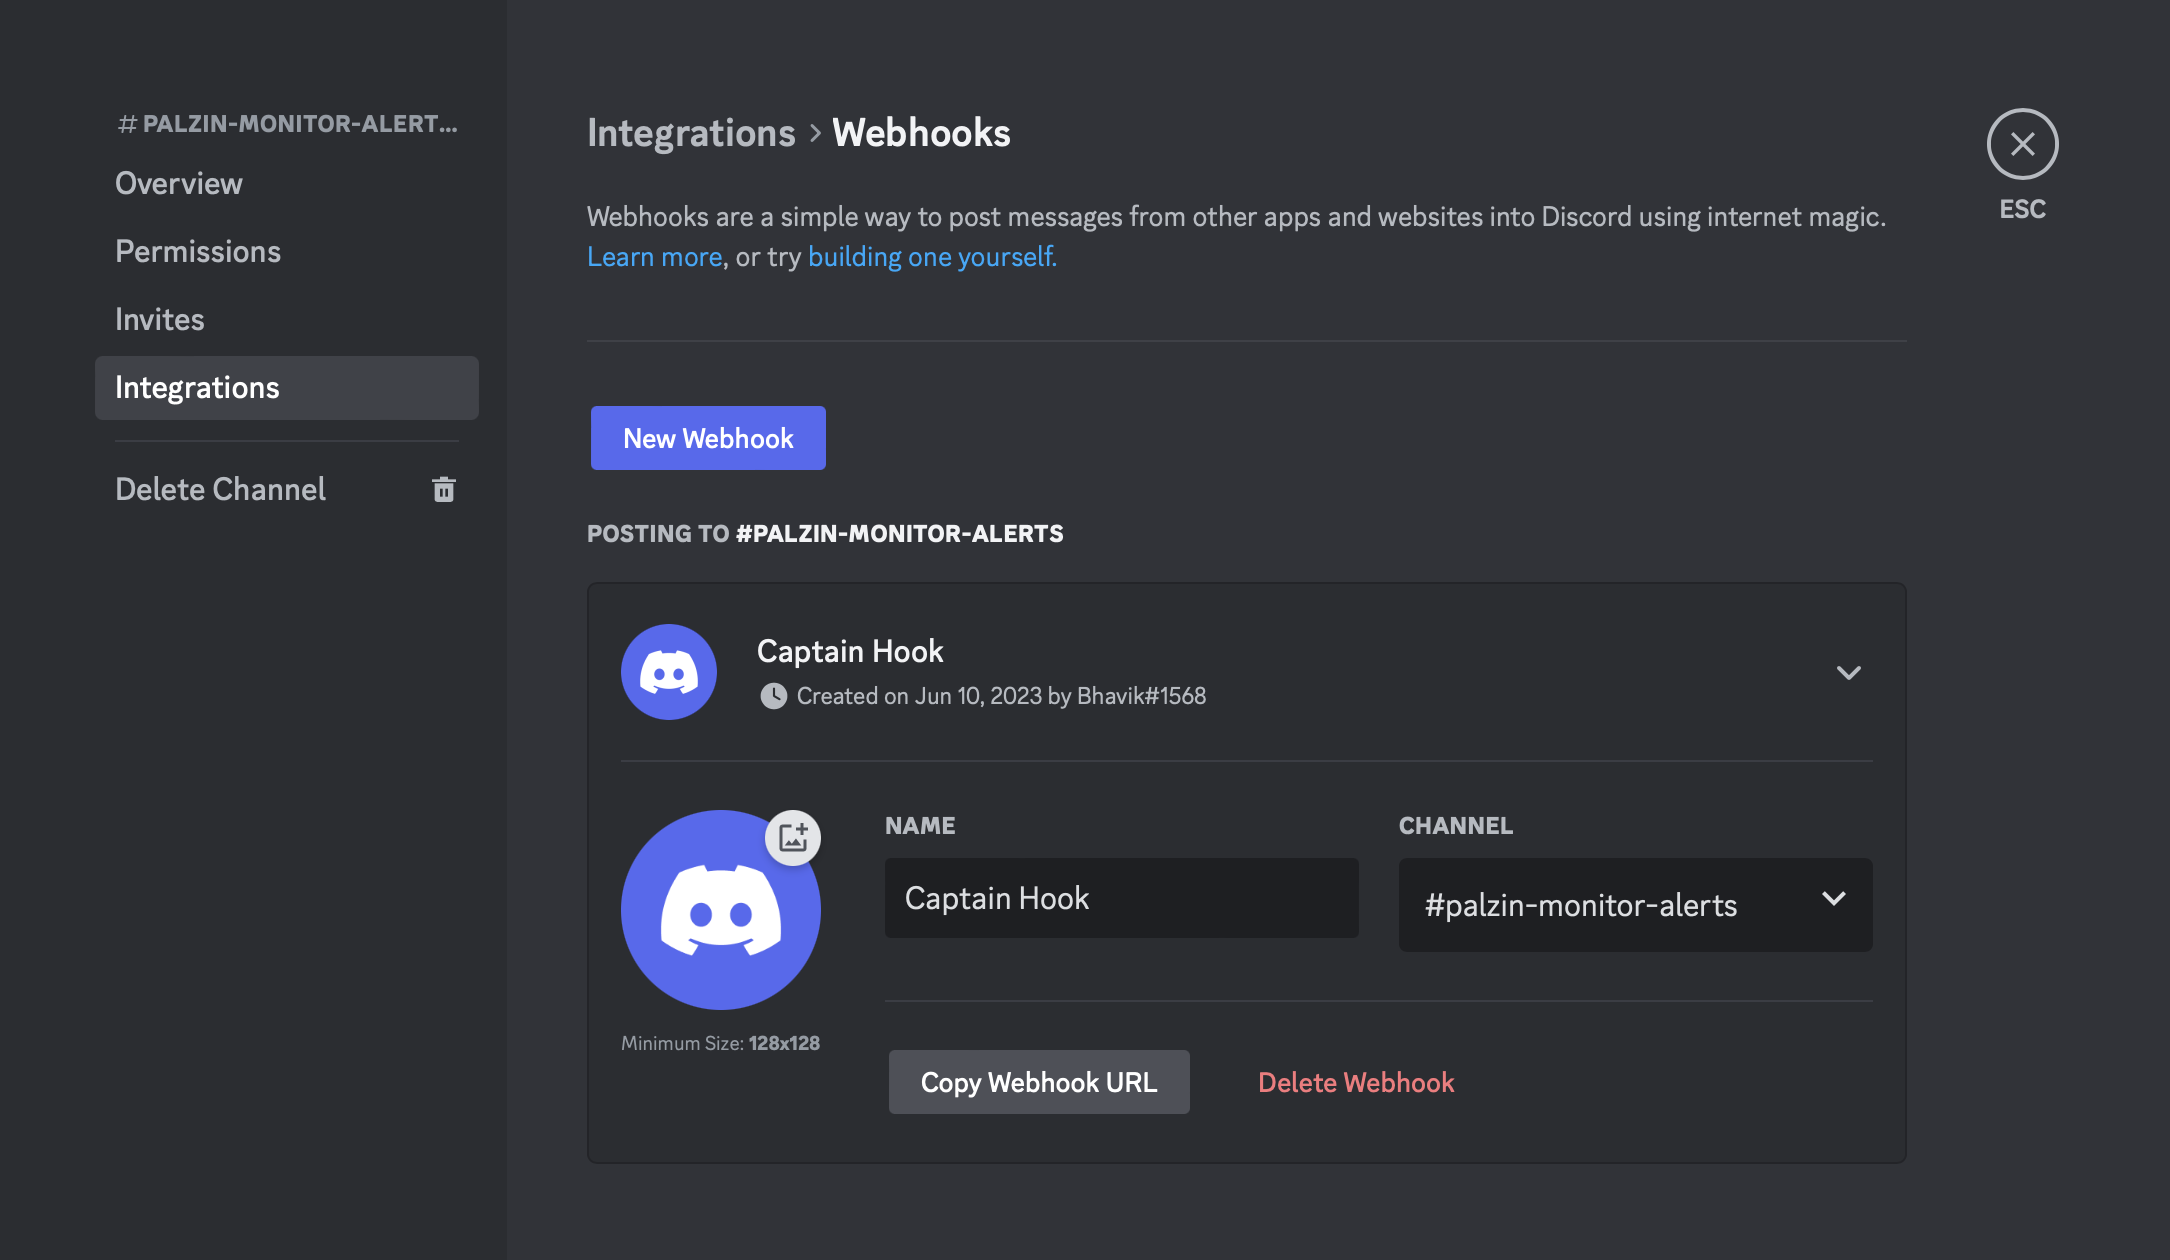Viewport: 2170px width, 1260px height.
Task: Select the Integrations sidebar item
Action: coord(286,388)
